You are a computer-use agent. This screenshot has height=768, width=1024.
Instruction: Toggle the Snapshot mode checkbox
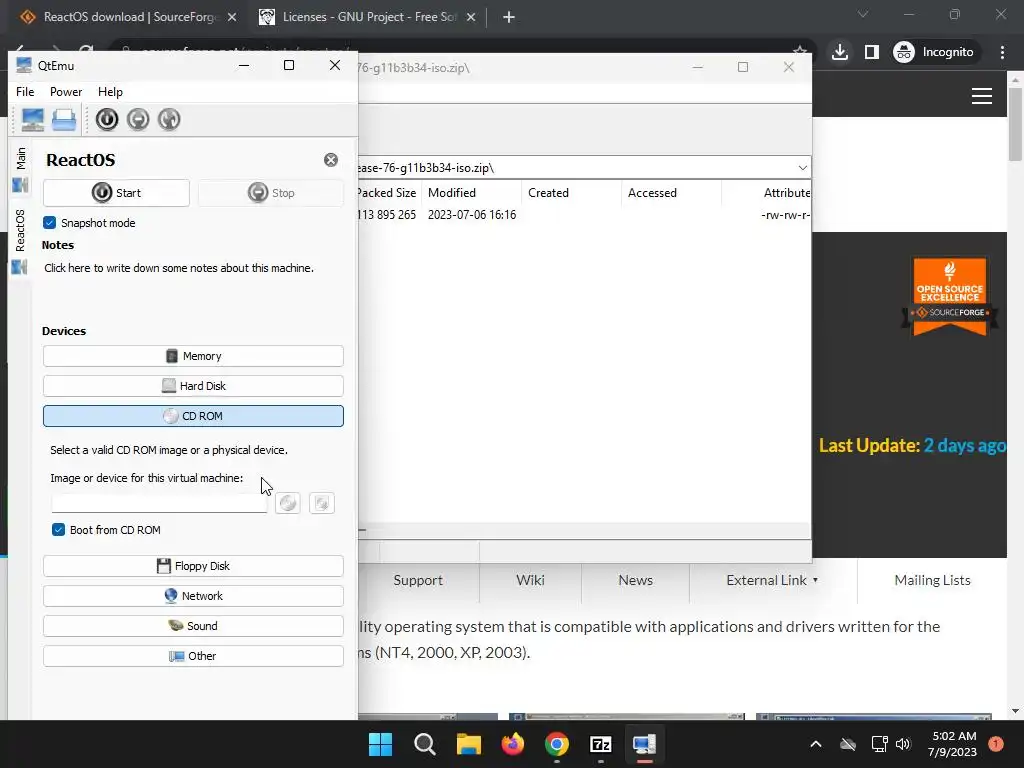[x=50, y=223]
